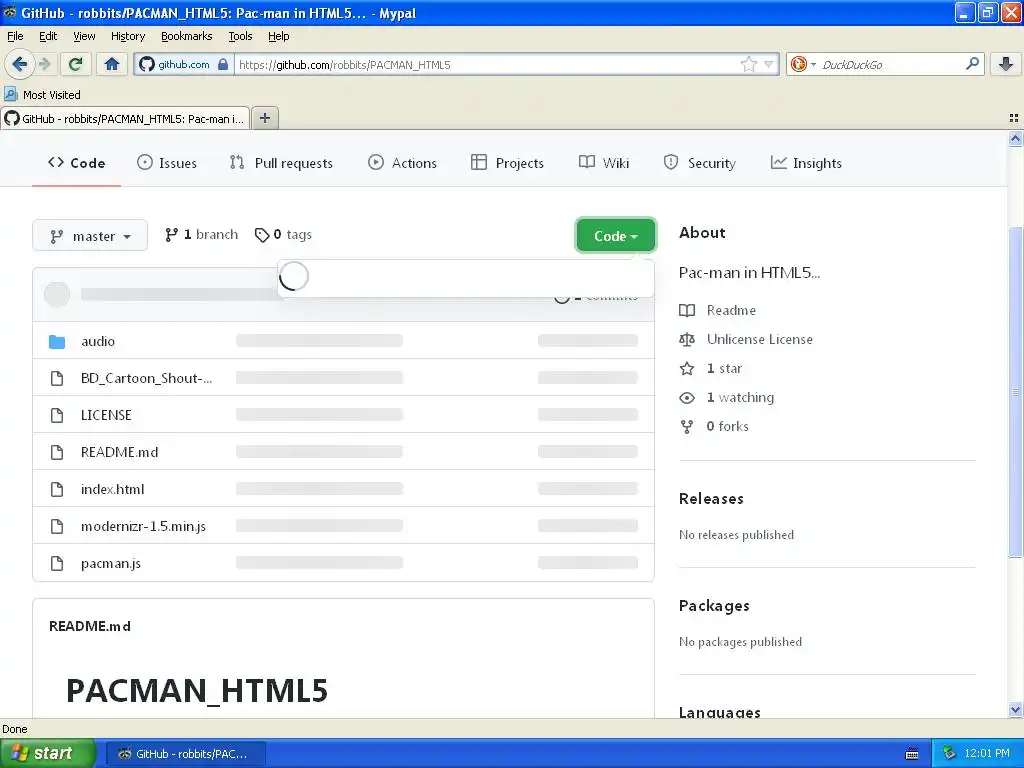Select the GitHub taskbar window button
Viewport: 1024px width, 768px height.
pyautogui.click(x=185, y=754)
